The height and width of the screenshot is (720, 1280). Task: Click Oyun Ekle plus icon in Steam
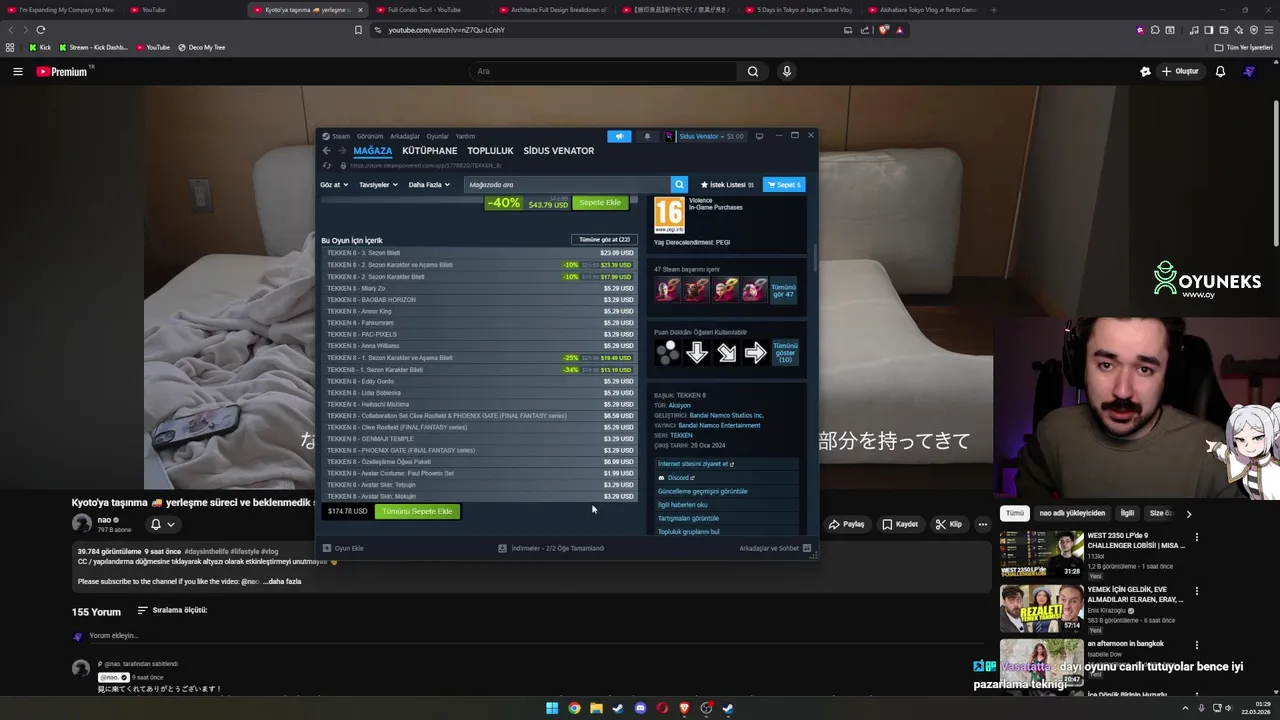(327, 548)
